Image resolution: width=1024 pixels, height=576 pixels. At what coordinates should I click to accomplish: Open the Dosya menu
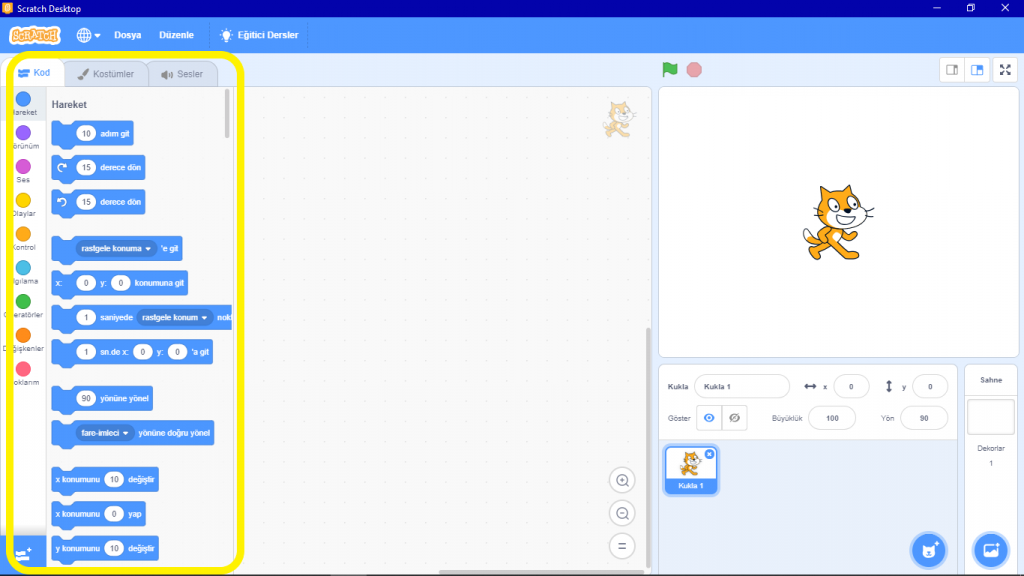(x=127, y=35)
